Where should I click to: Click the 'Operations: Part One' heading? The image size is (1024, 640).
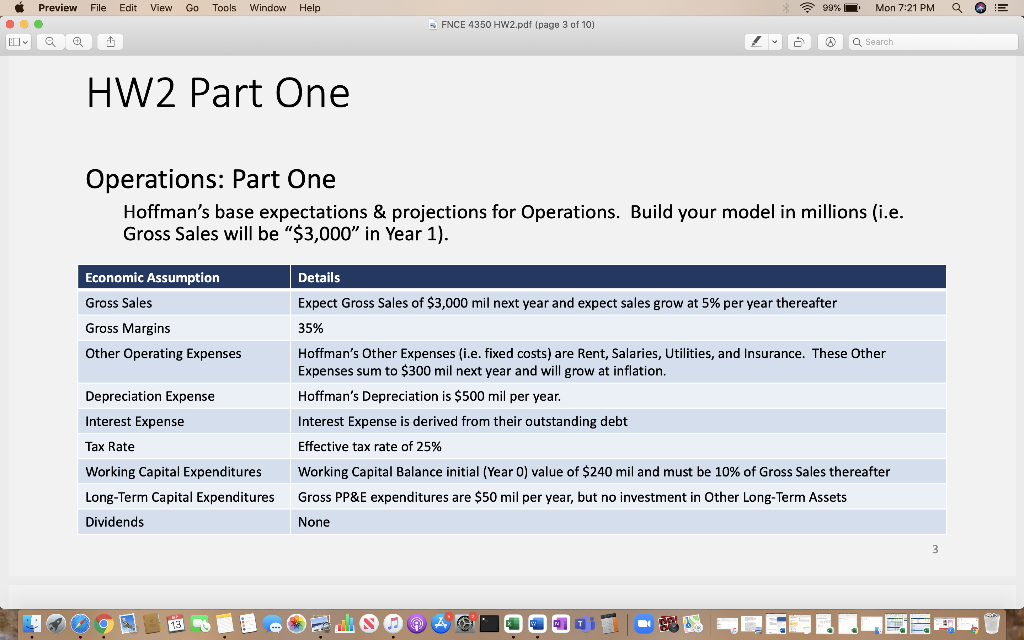(x=210, y=179)
